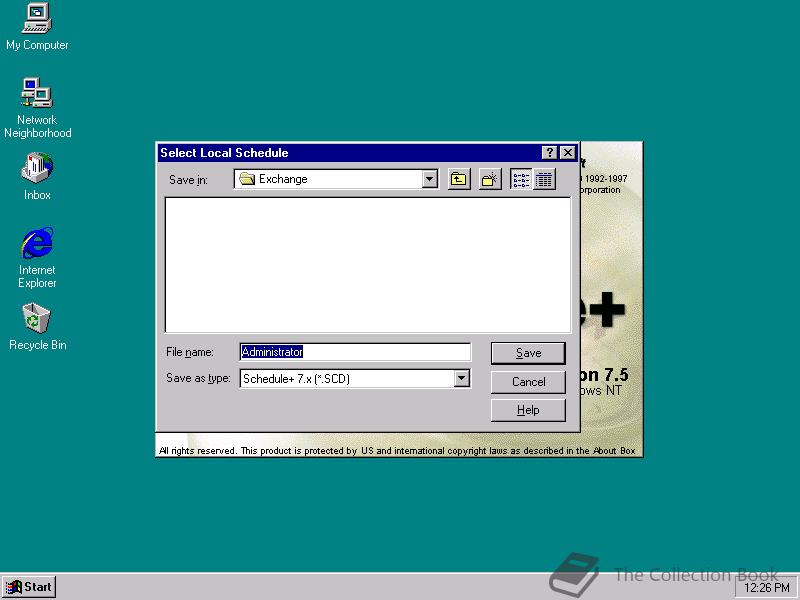Close the Select Local Schedule dialog
The width and height of the screenshot is (800, 600).
point(568,153)
